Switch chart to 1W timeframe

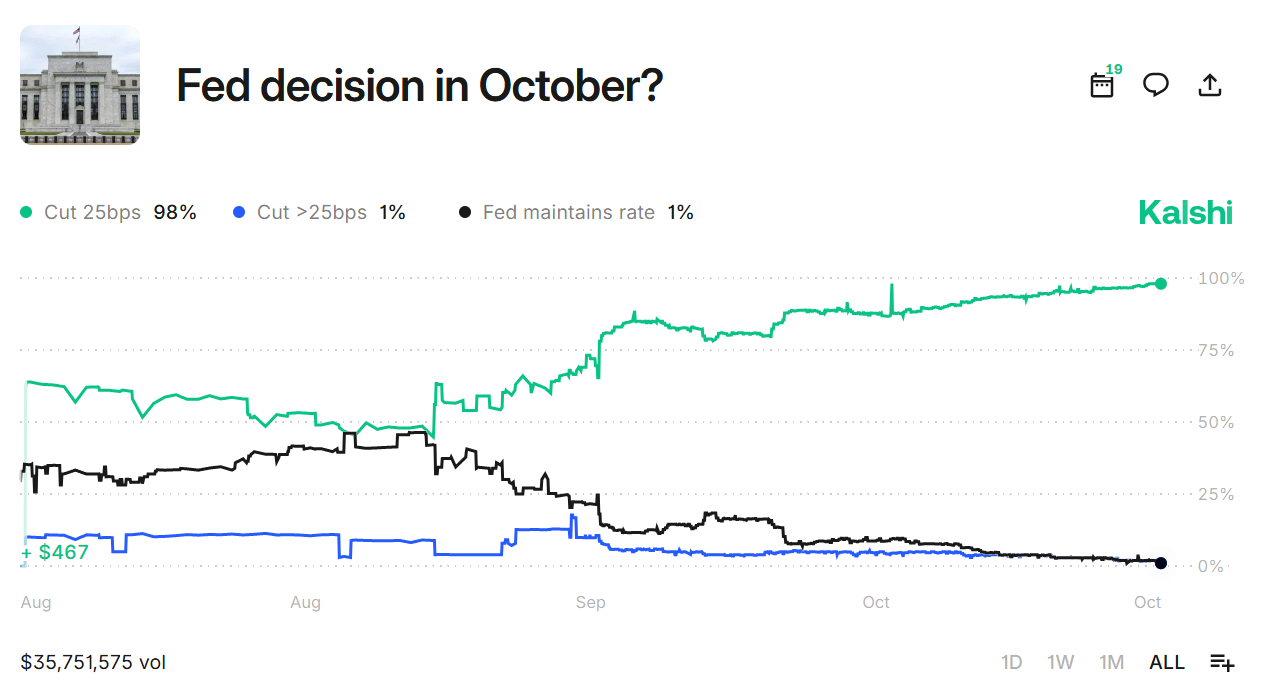coord(1061,662)
